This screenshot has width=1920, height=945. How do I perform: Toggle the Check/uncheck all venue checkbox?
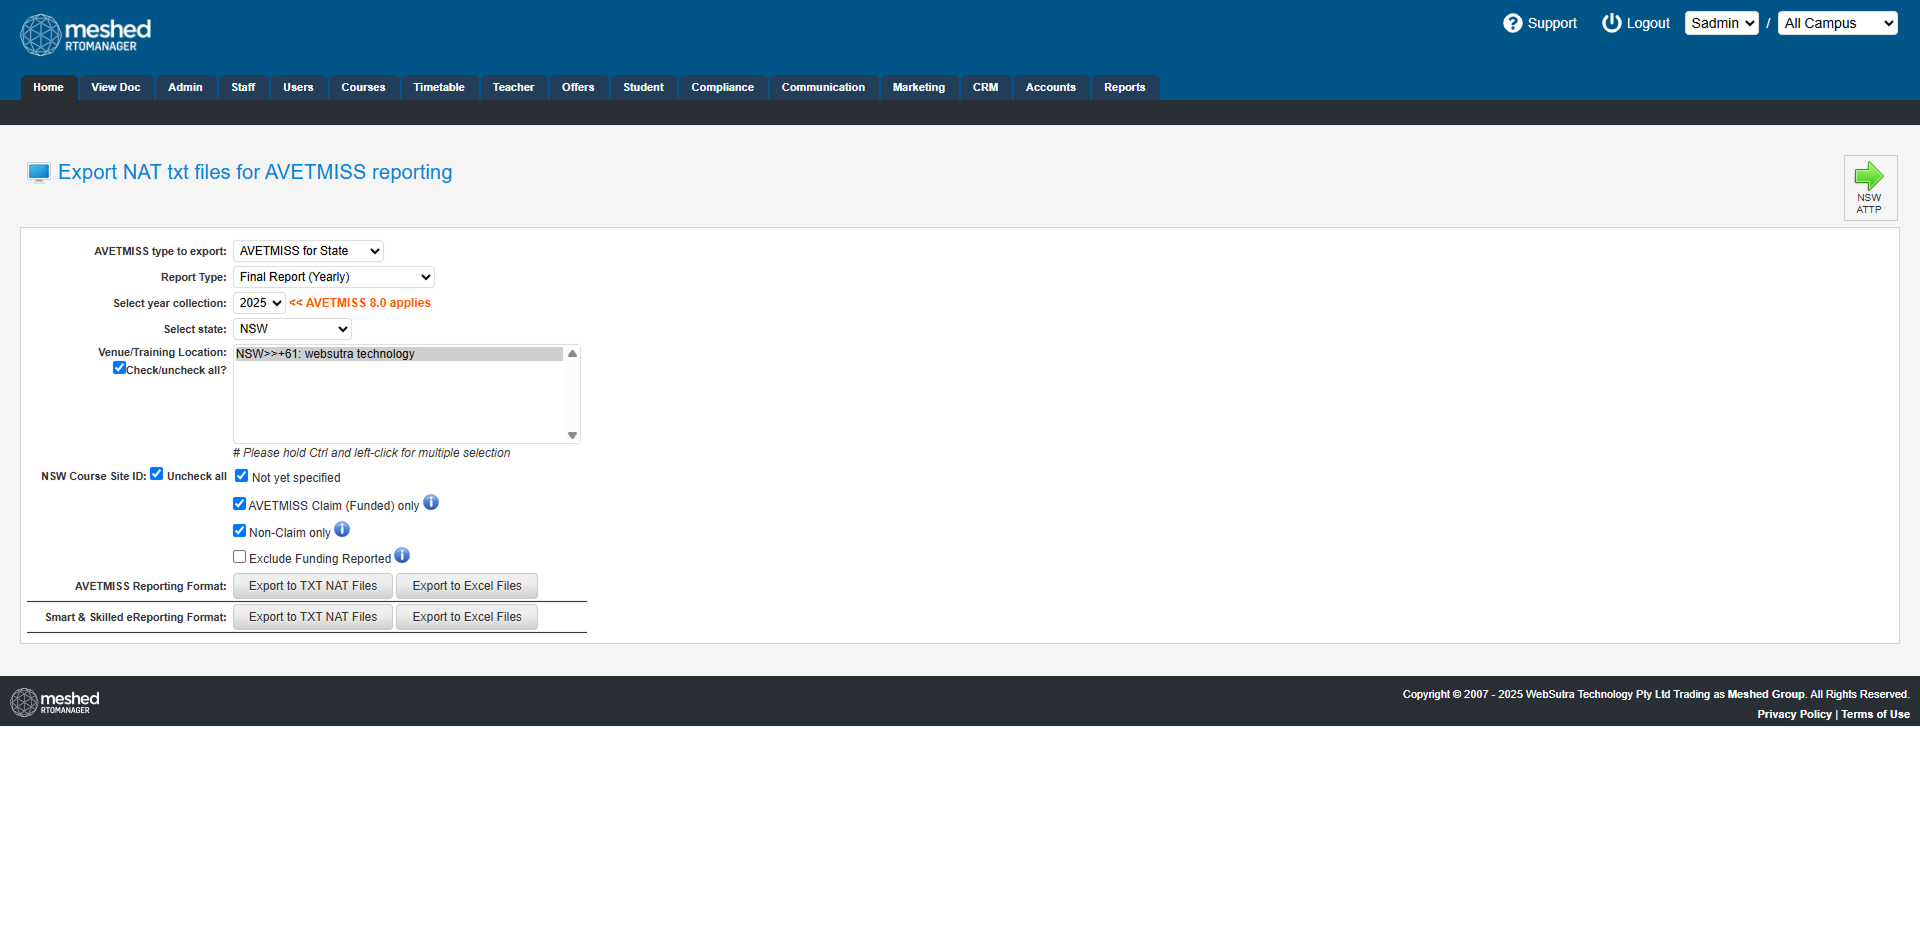click(x=119, y=367)
